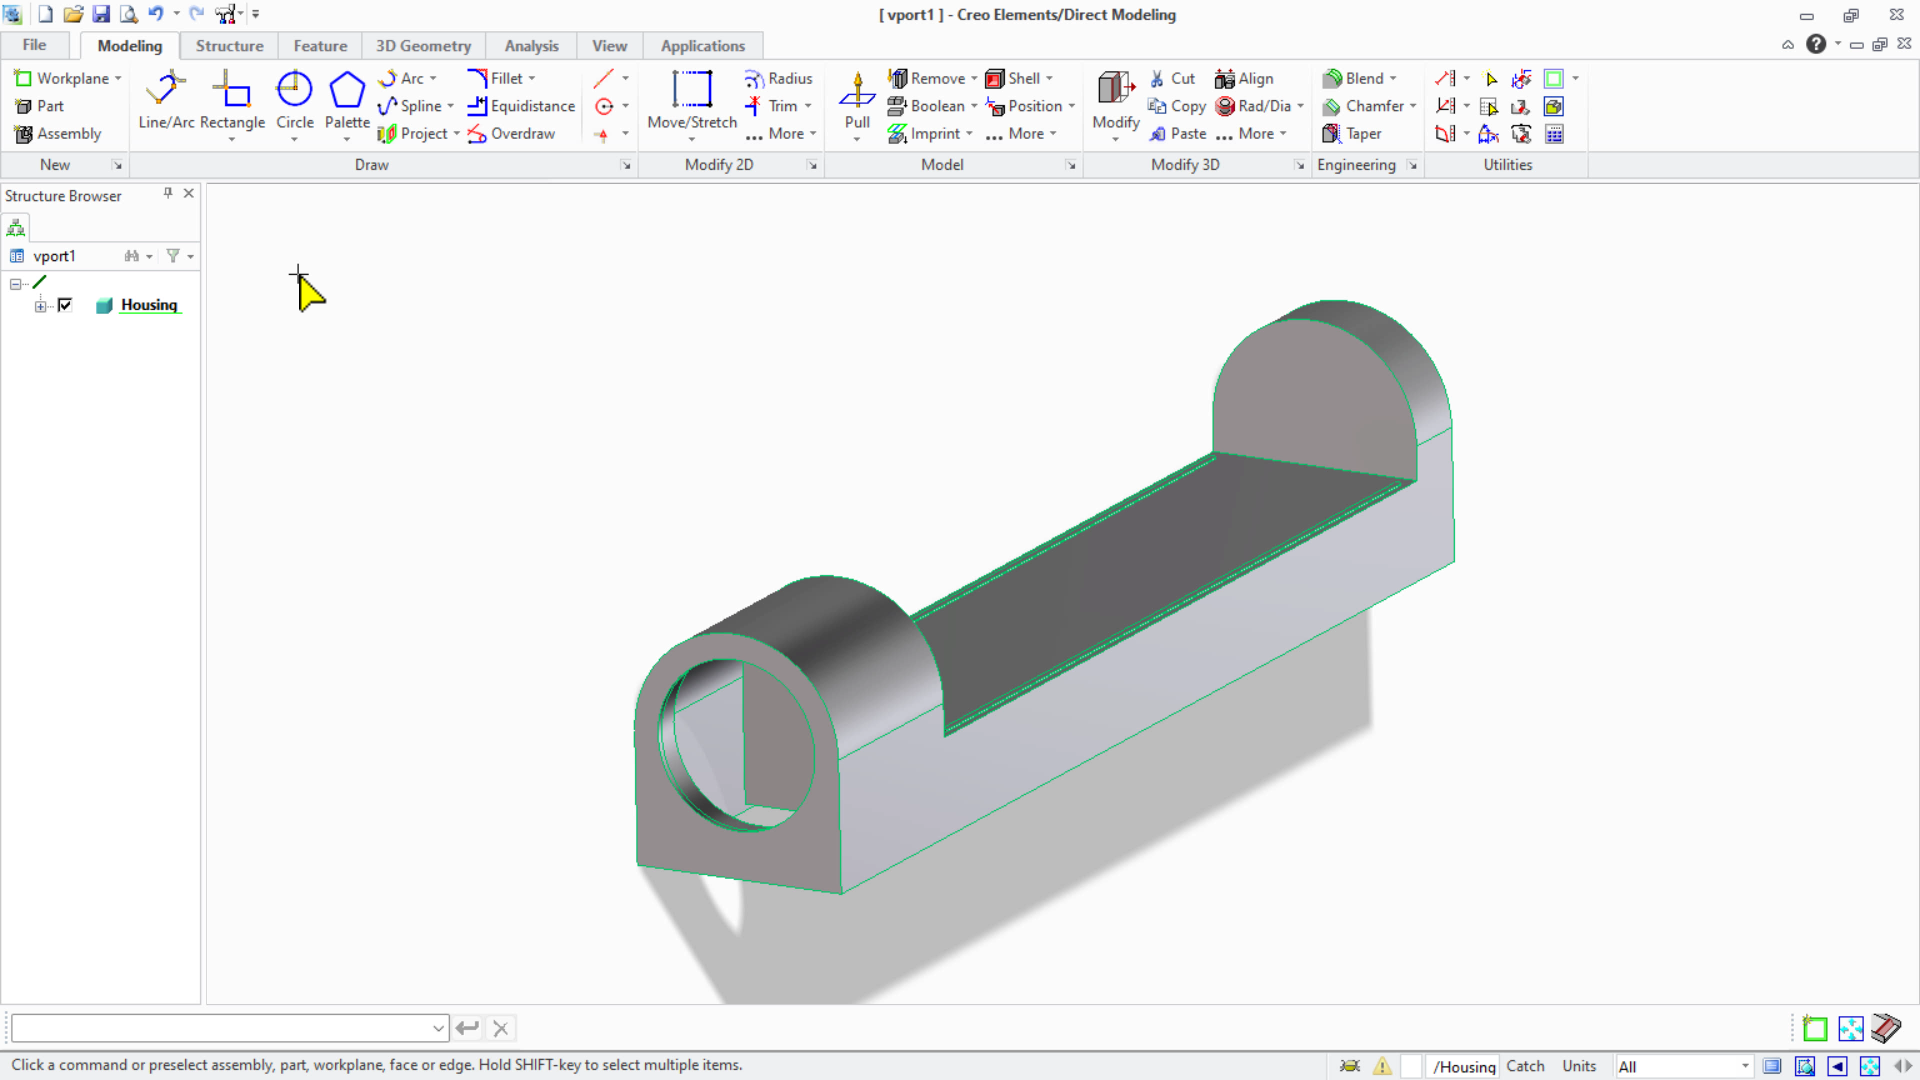The height and width of the screenshot is (1080, 1920).
Task: Toggle the Housing part checkbox
Action: pos(65,305)
